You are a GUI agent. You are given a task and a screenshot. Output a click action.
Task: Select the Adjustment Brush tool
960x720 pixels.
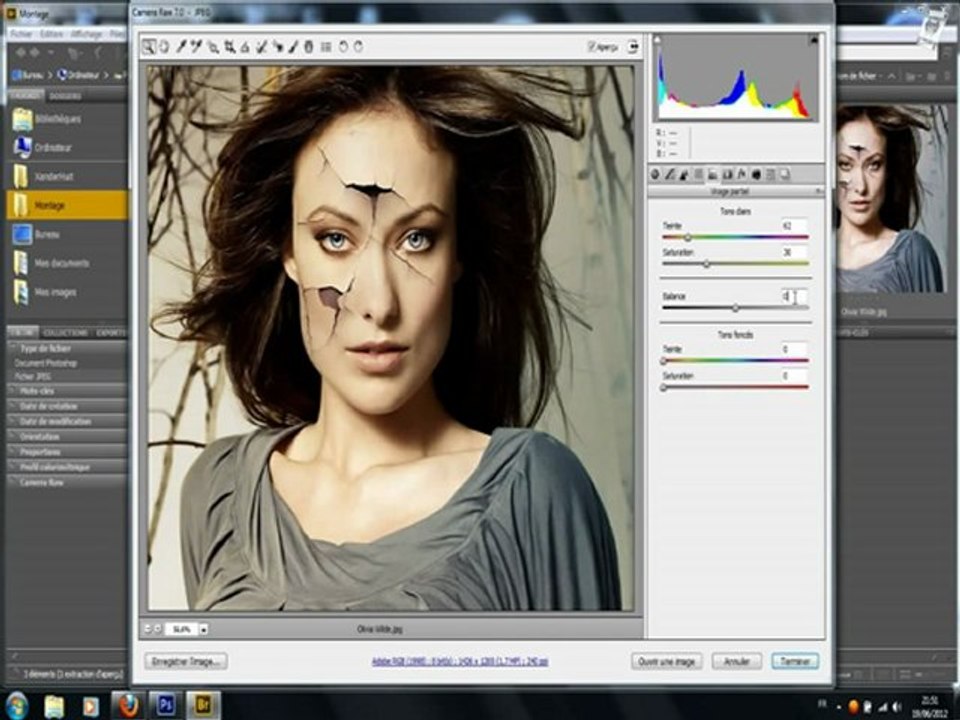coord(293,47)
